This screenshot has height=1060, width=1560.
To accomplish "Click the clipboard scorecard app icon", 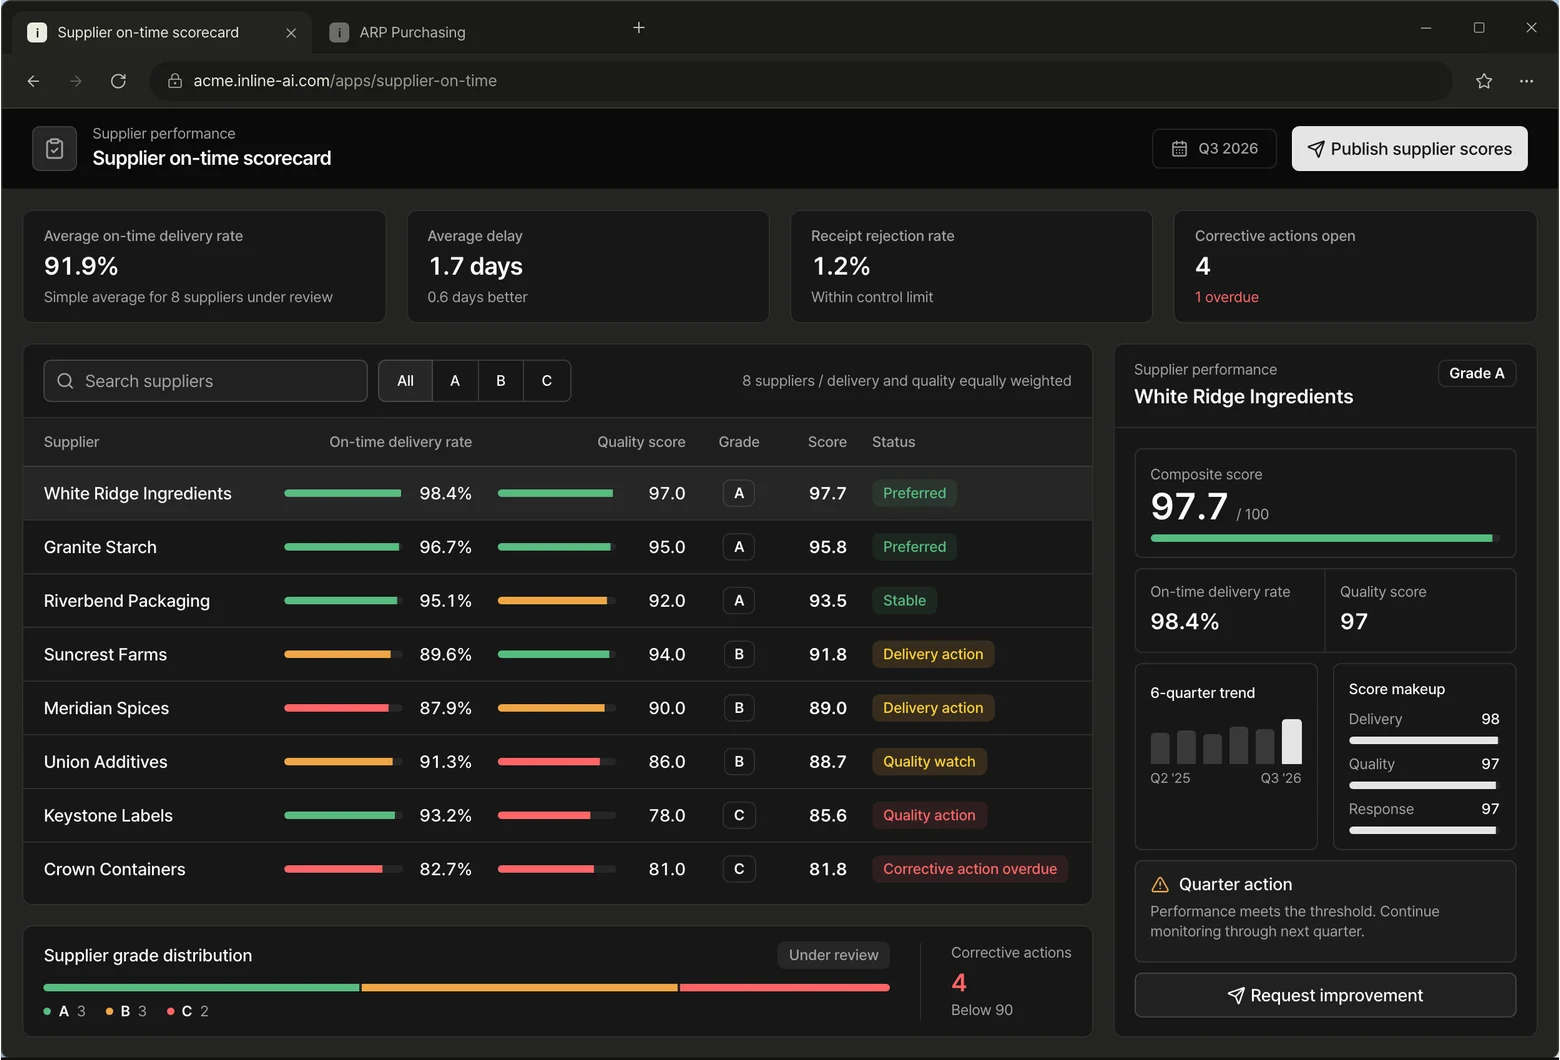I will click(x=55, y=149).
